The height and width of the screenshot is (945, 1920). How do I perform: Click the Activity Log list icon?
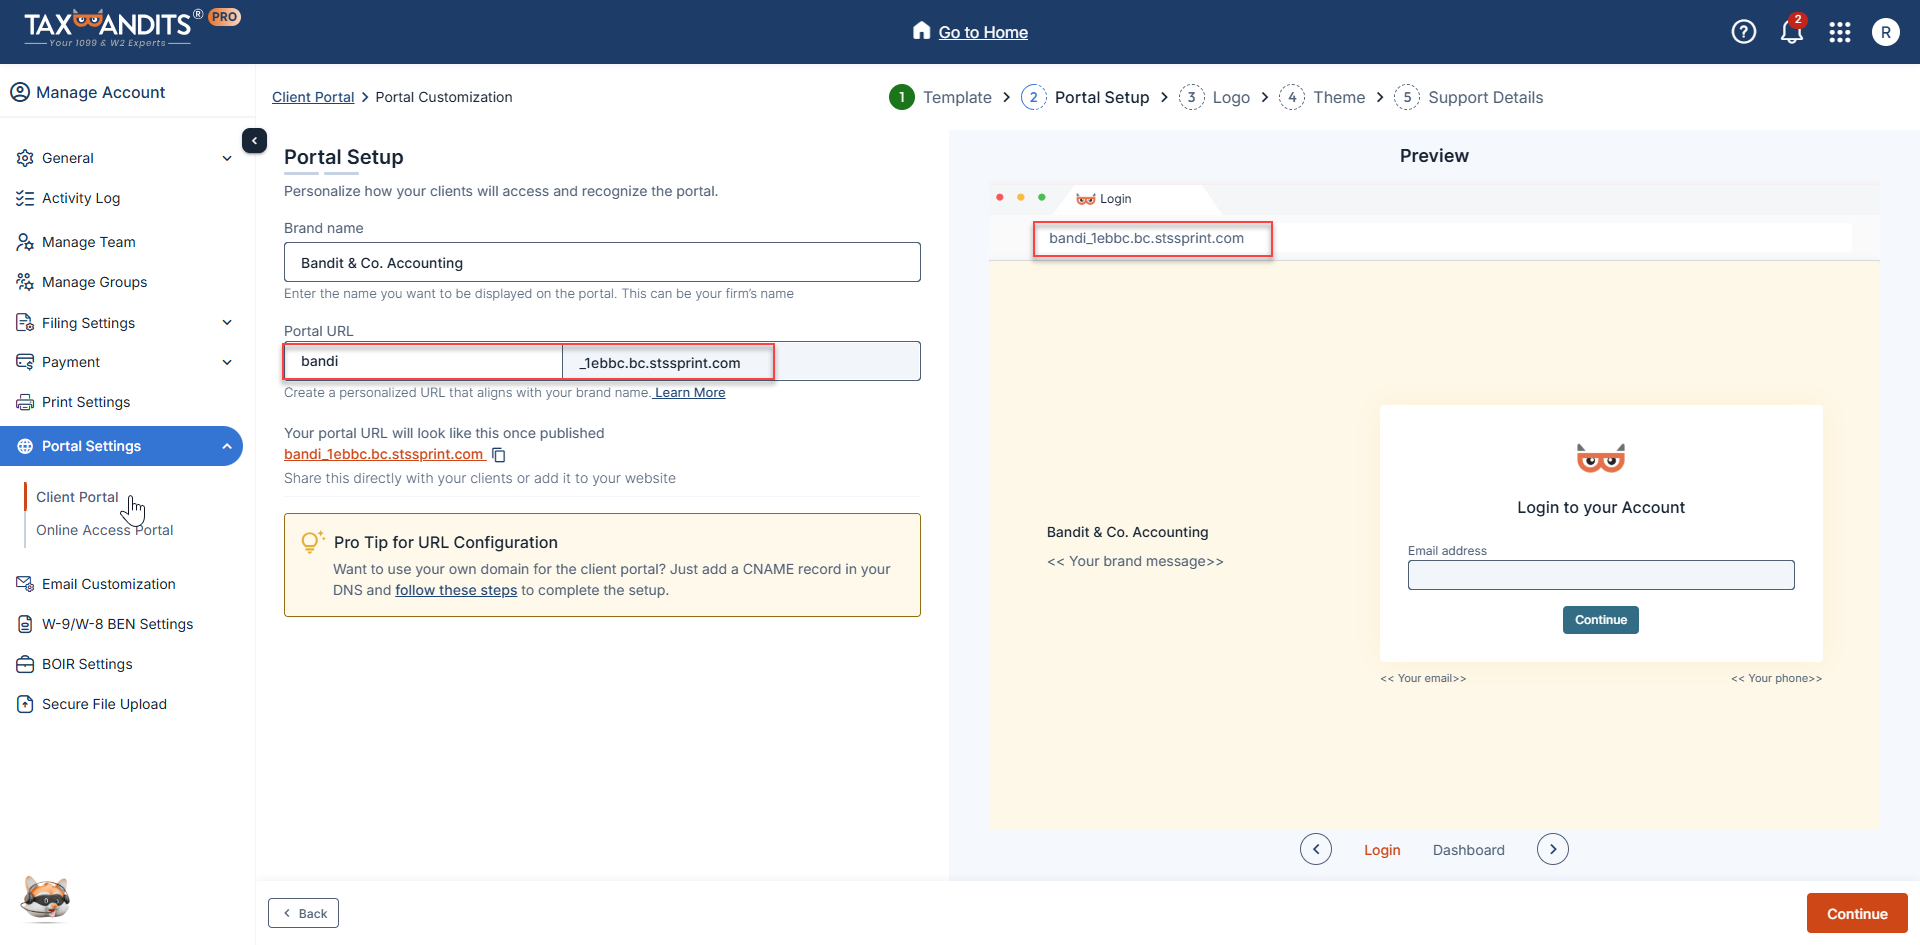point(25,198)
